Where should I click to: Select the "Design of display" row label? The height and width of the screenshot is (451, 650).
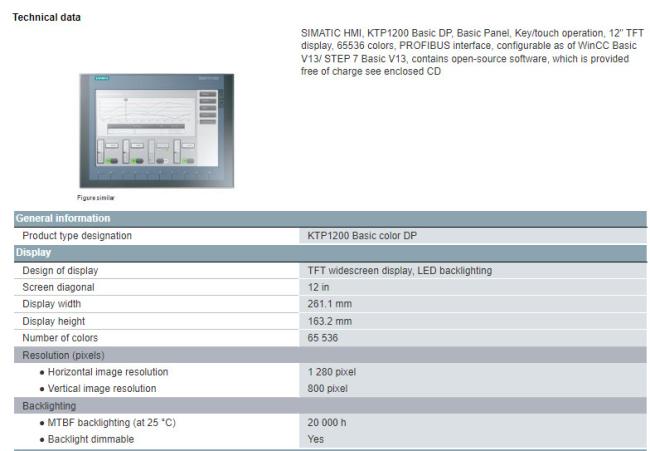pos(60,270)
